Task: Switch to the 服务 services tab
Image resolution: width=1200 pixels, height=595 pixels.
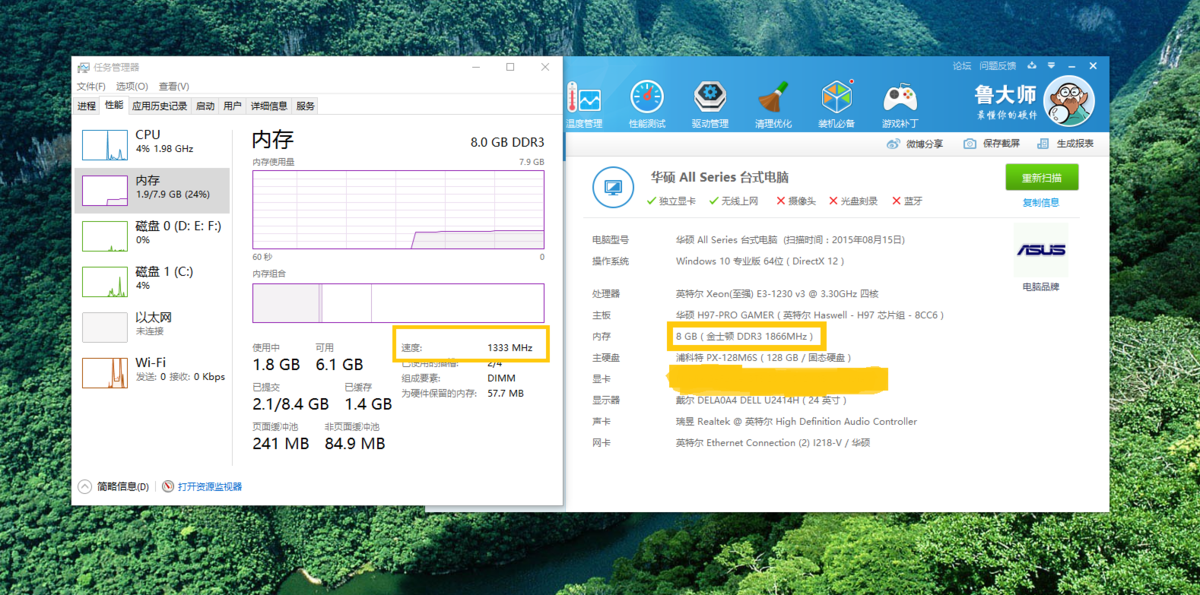Action: [x=306, y=106]
